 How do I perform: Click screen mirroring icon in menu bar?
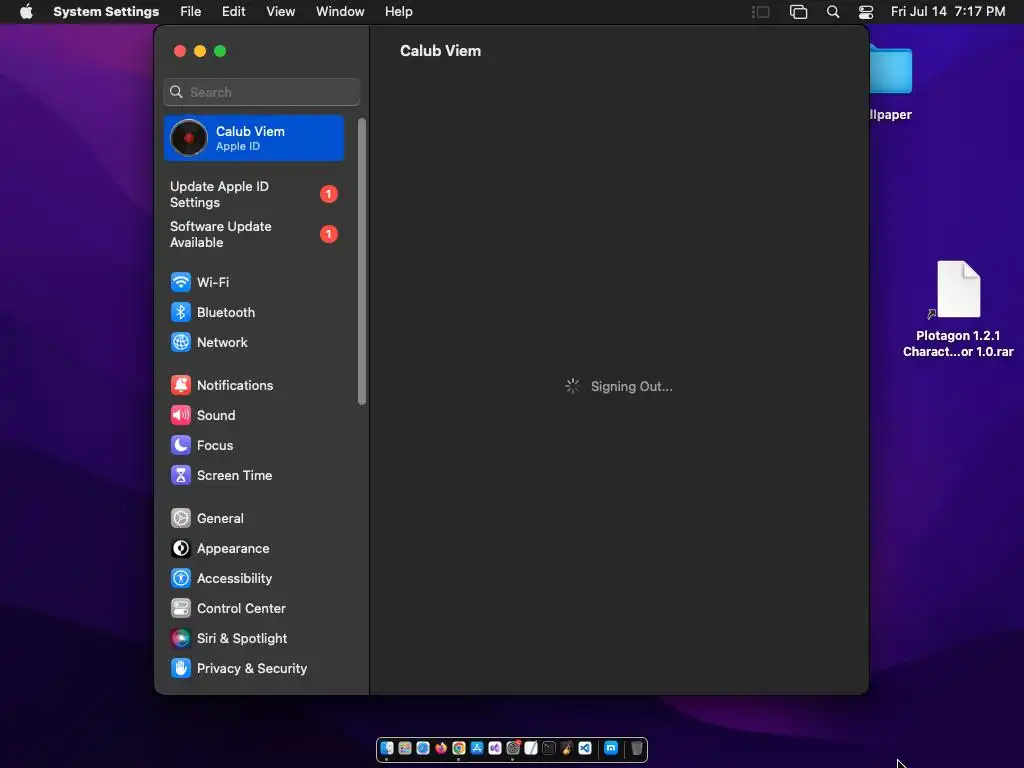click(798, 12)
